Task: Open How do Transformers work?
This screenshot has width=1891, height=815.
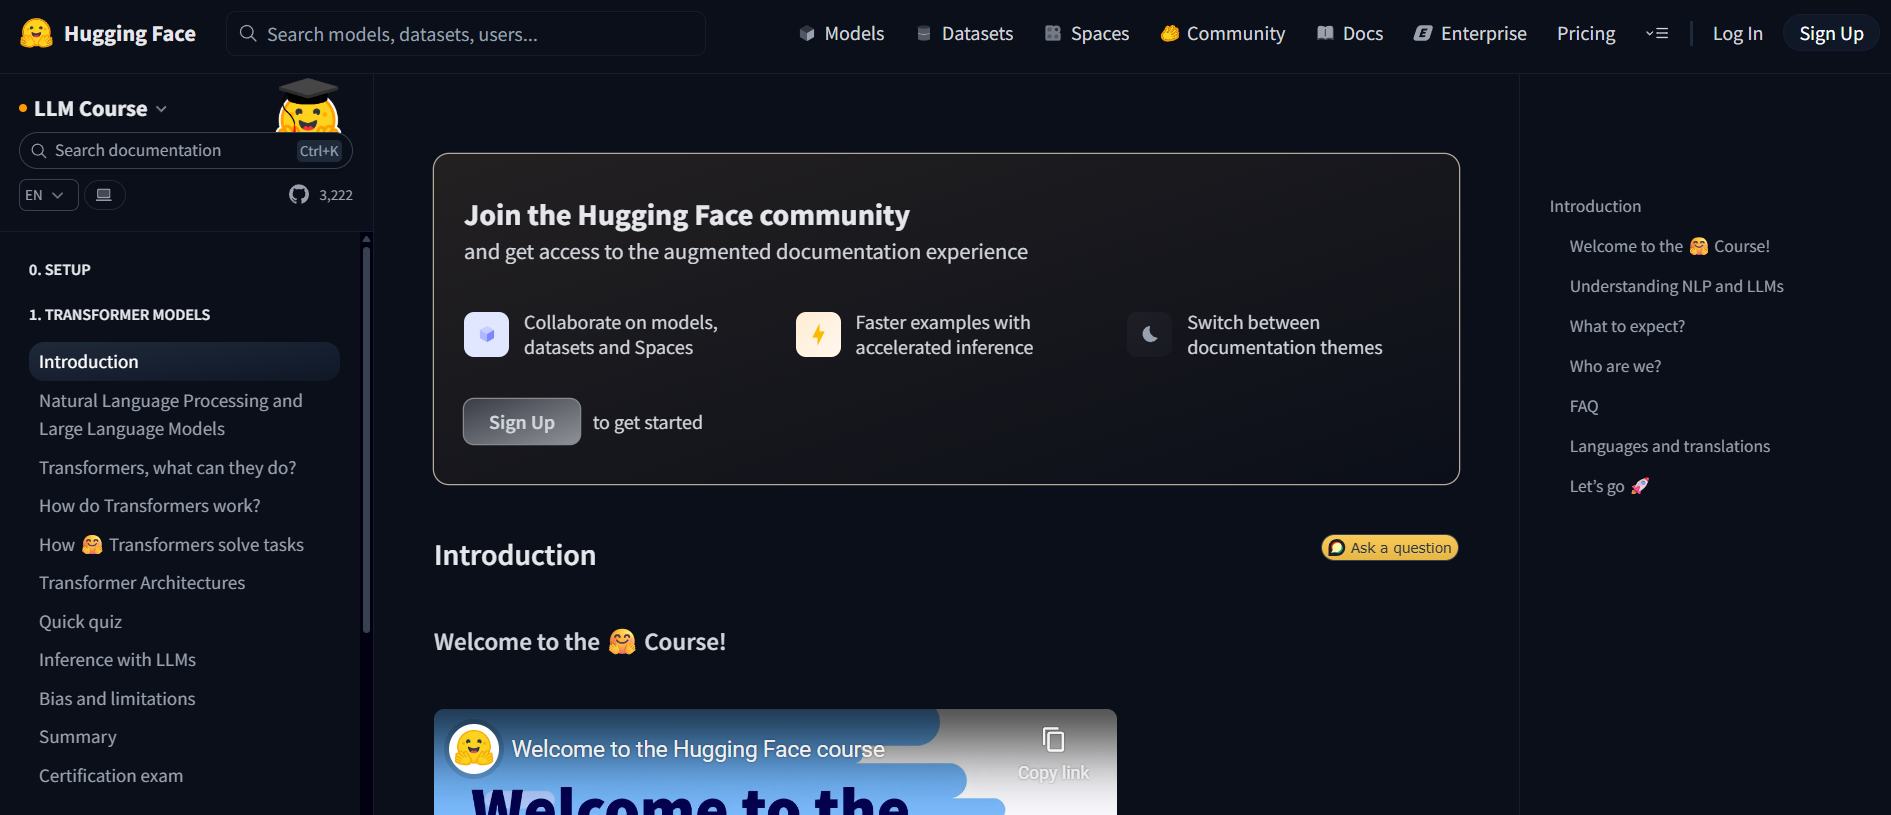Action: click(x=150, y=506)
